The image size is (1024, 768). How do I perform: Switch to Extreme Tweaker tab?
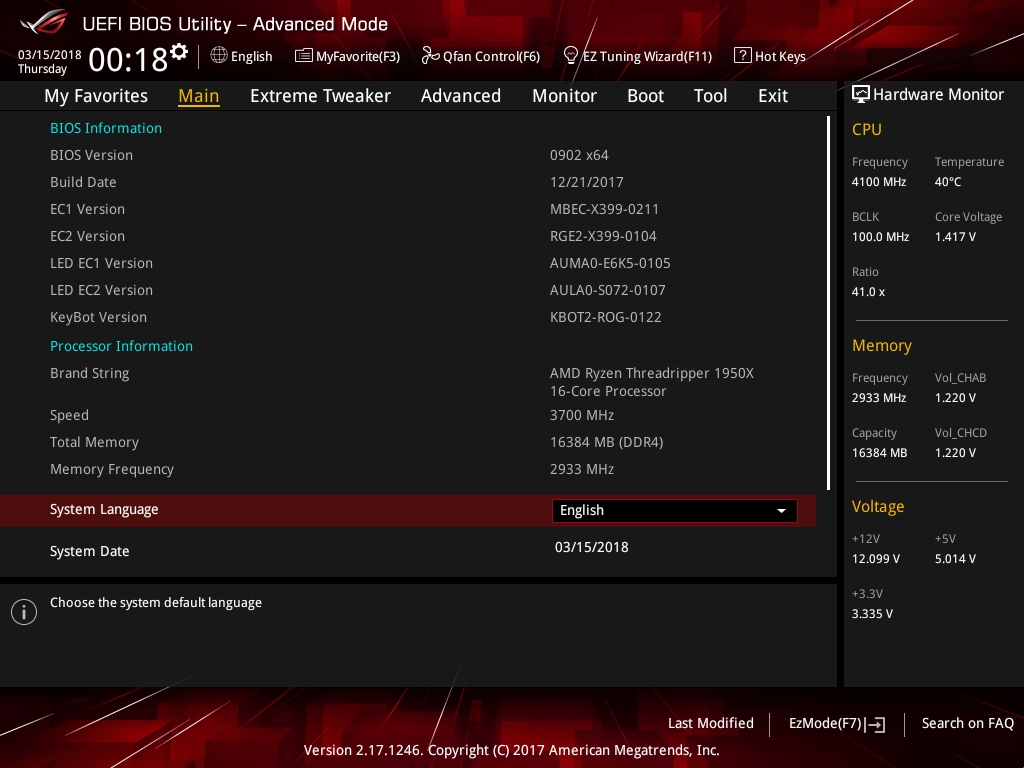320,96
